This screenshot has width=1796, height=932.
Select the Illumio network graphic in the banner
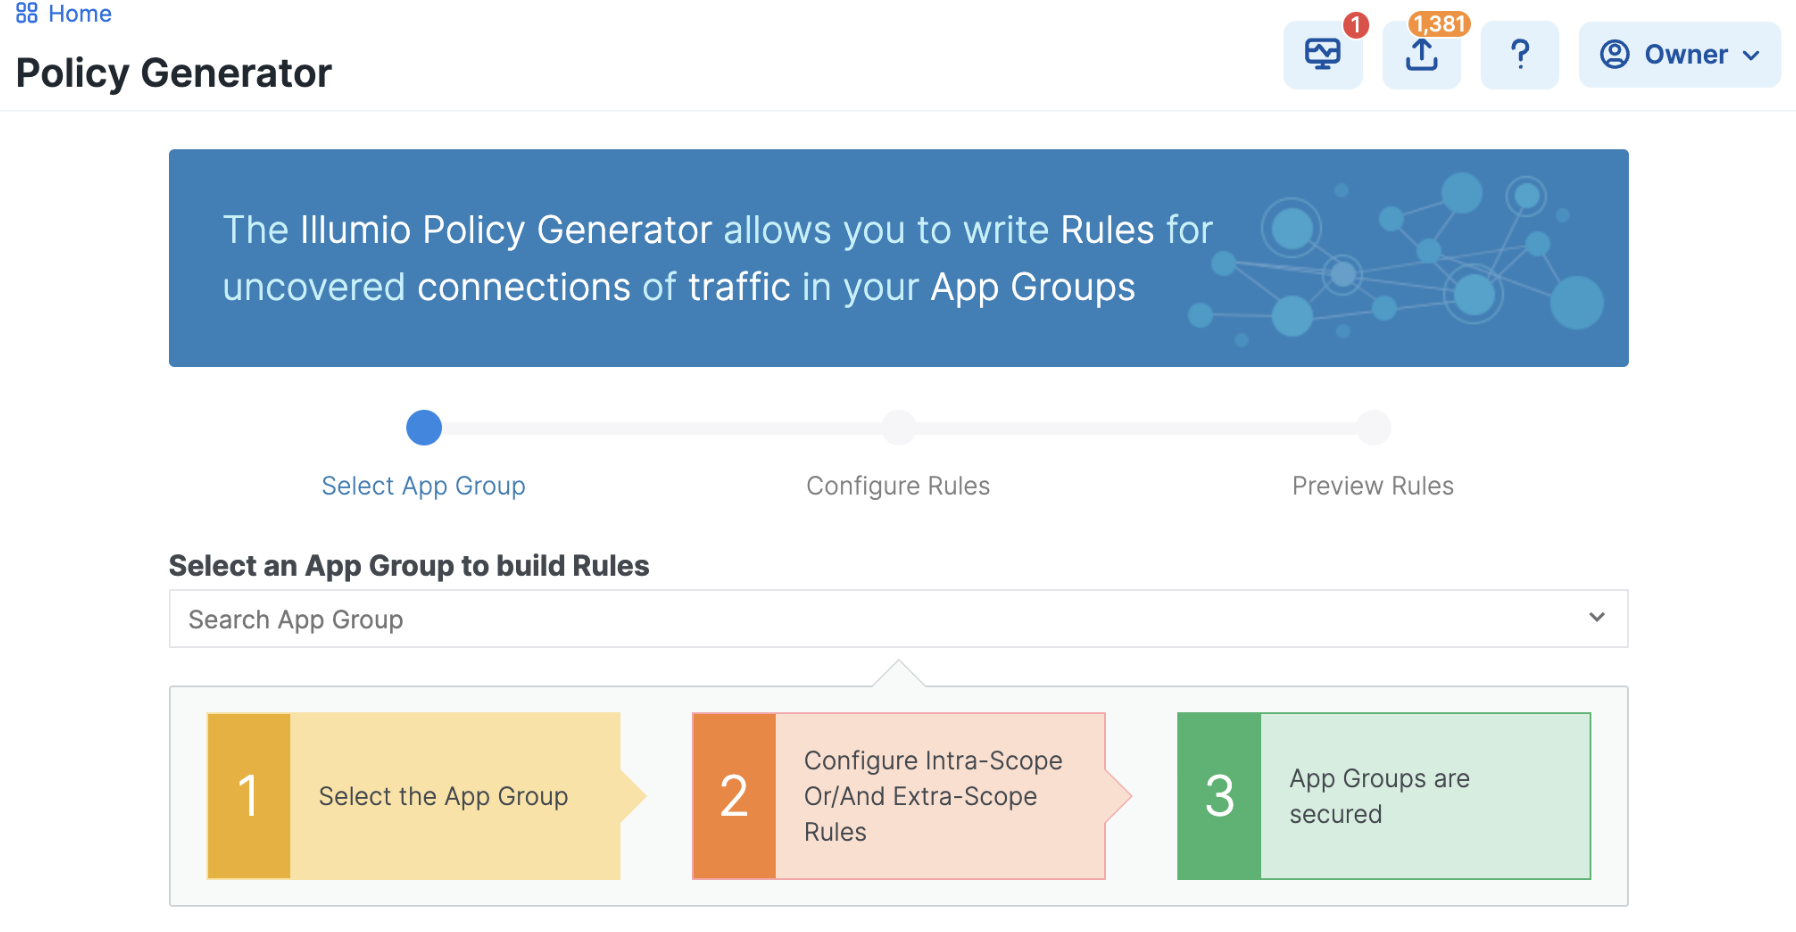[x=1400, y=258]
